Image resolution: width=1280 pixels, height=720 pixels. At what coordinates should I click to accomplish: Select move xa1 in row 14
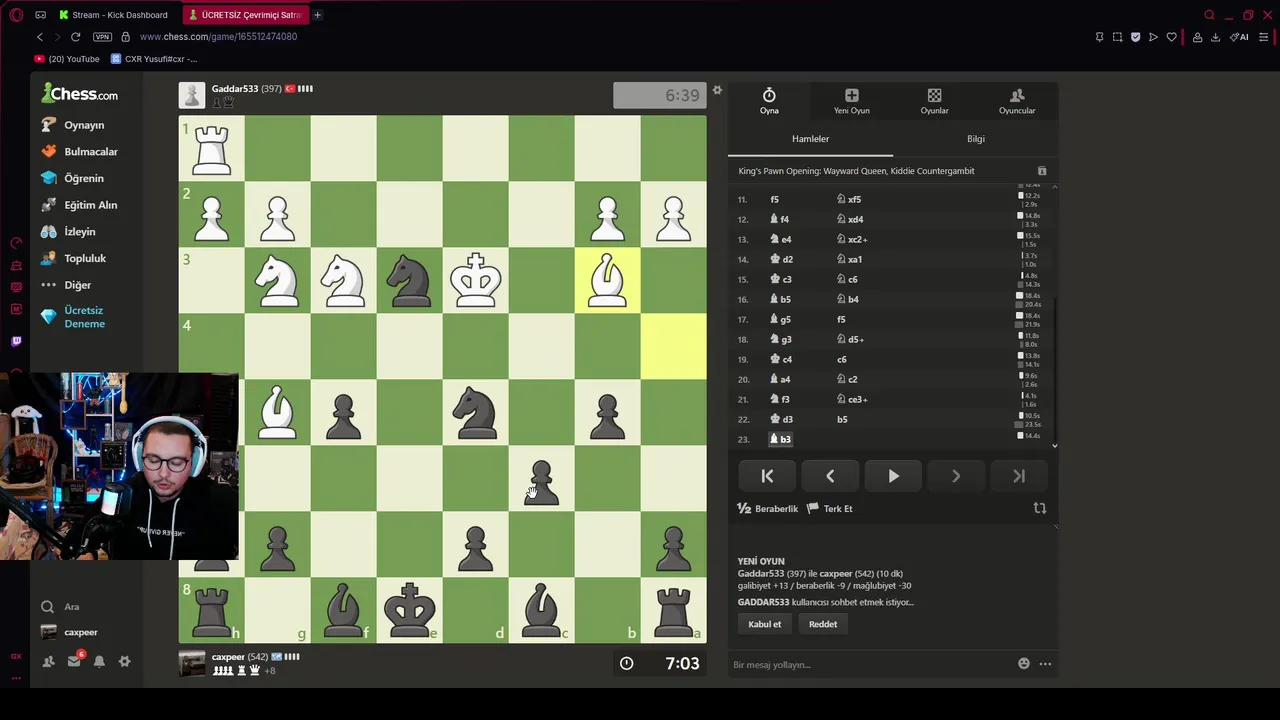tap(850, 259)
